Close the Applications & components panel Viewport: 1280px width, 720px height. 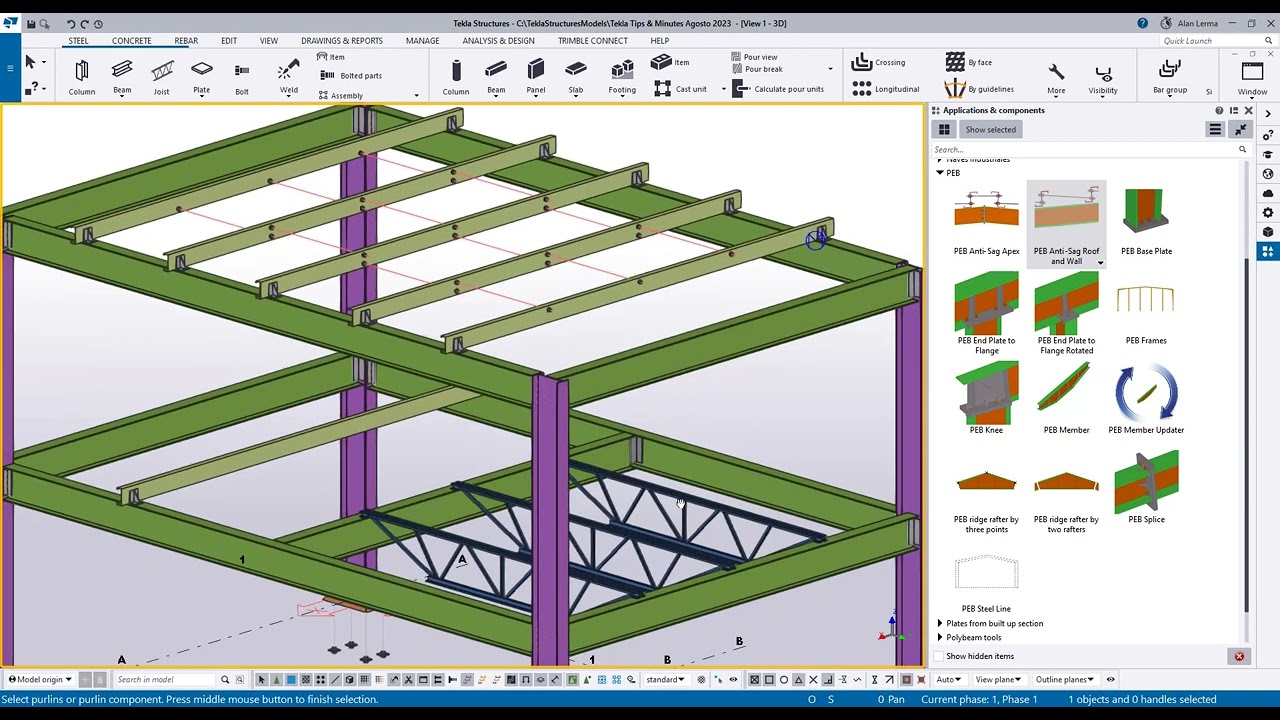(x=1248, y=110)
